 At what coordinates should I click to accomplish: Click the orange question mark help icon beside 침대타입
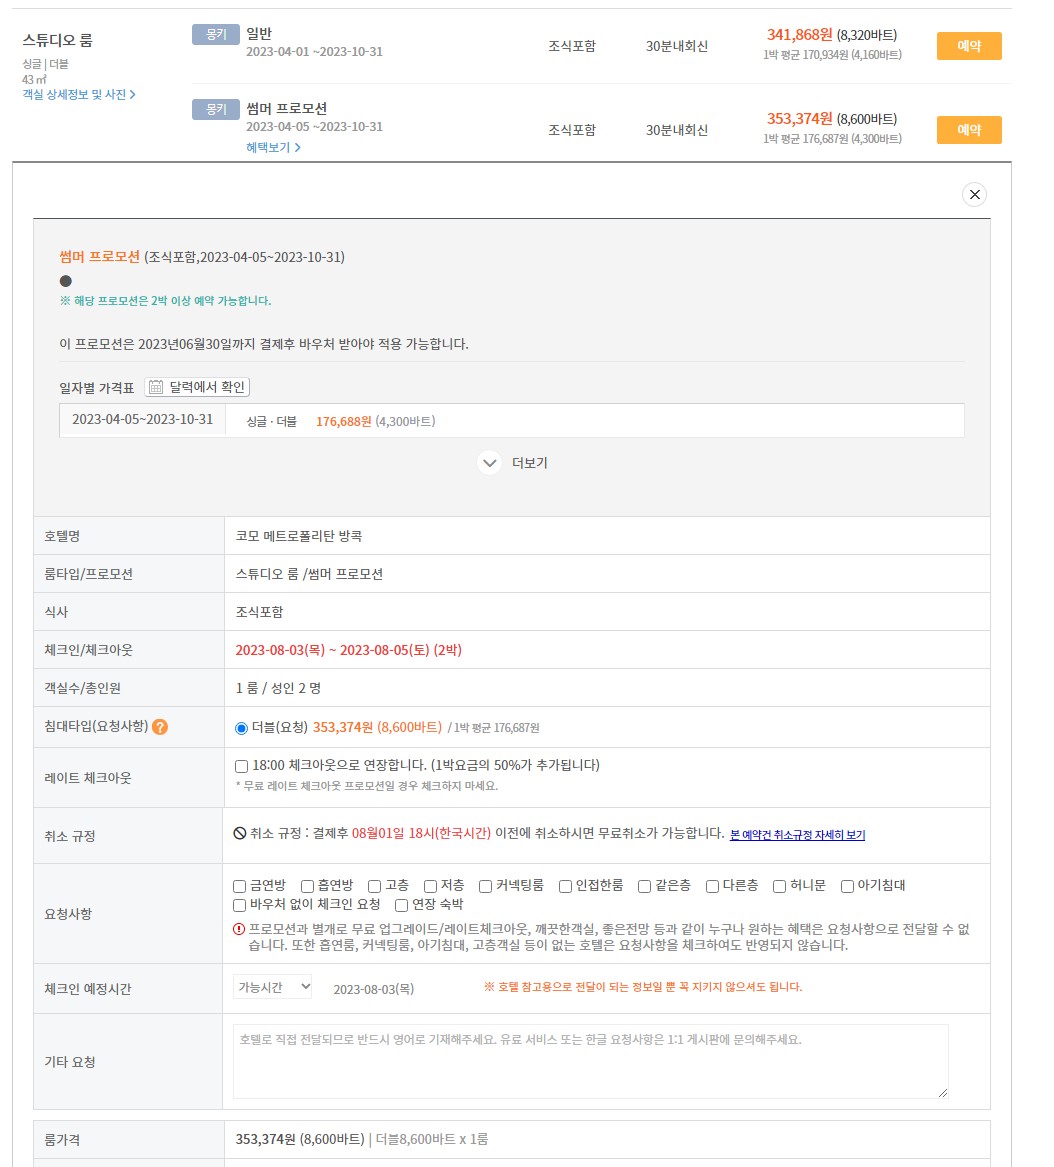point(159,727)
